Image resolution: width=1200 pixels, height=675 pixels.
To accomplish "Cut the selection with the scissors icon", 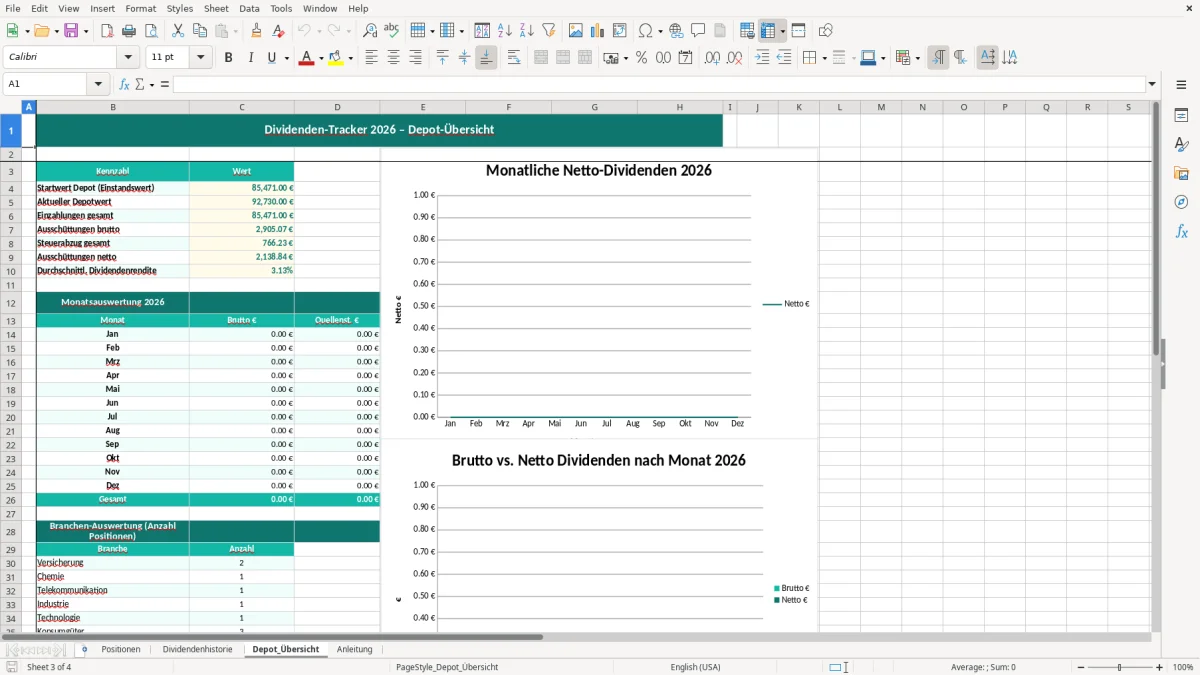I will (x=178, y=31).
